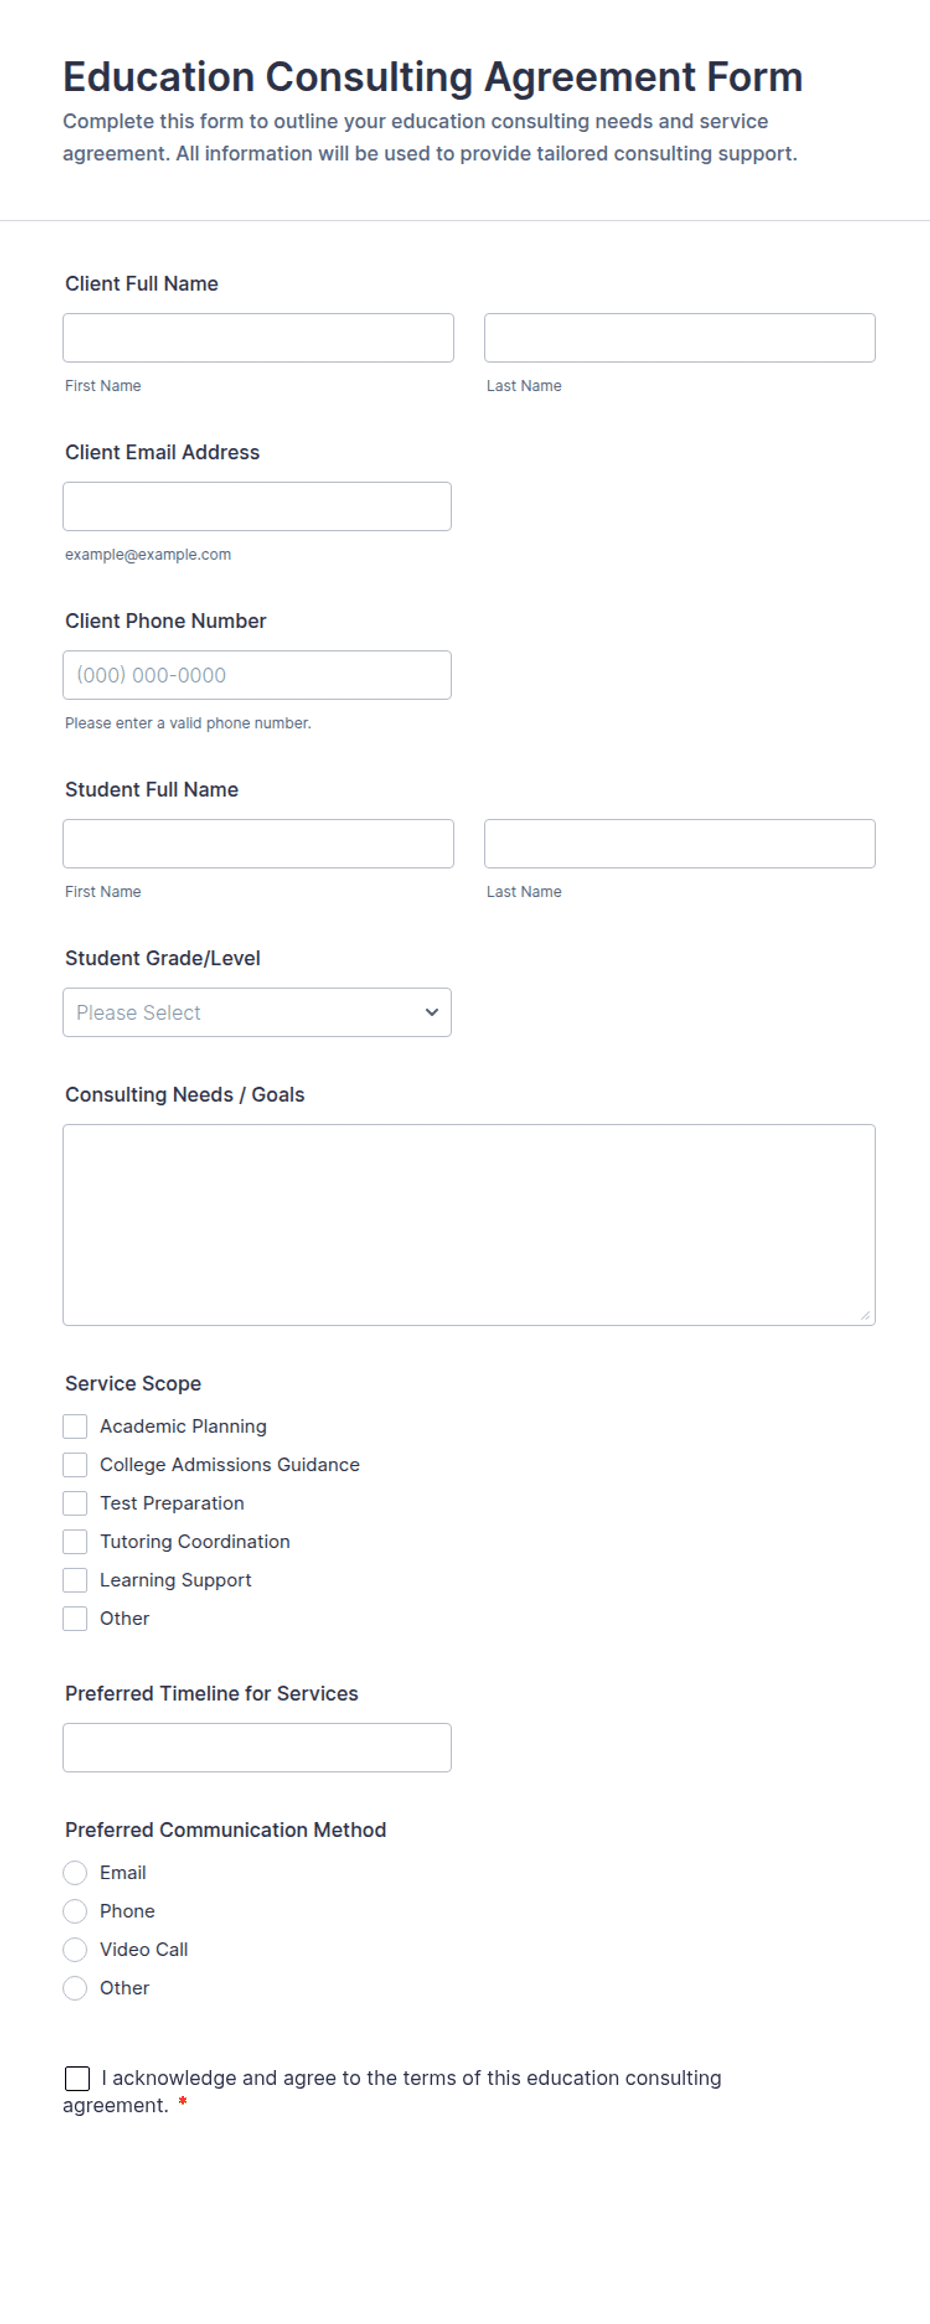Select the Phone radio option
Viewport: 930px width, 2324px height.
[x=75, y=1911]
